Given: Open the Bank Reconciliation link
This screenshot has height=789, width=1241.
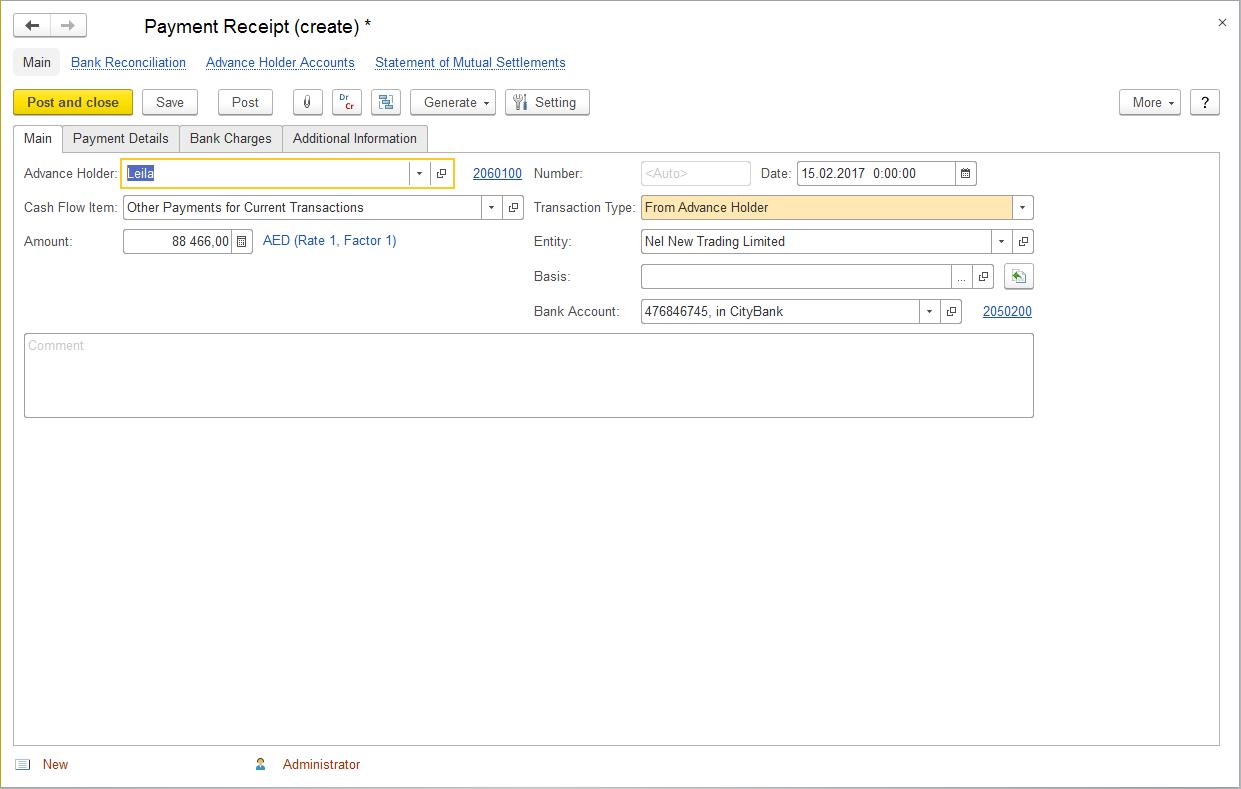Looking at the screenshot, I should pos(128,62).
